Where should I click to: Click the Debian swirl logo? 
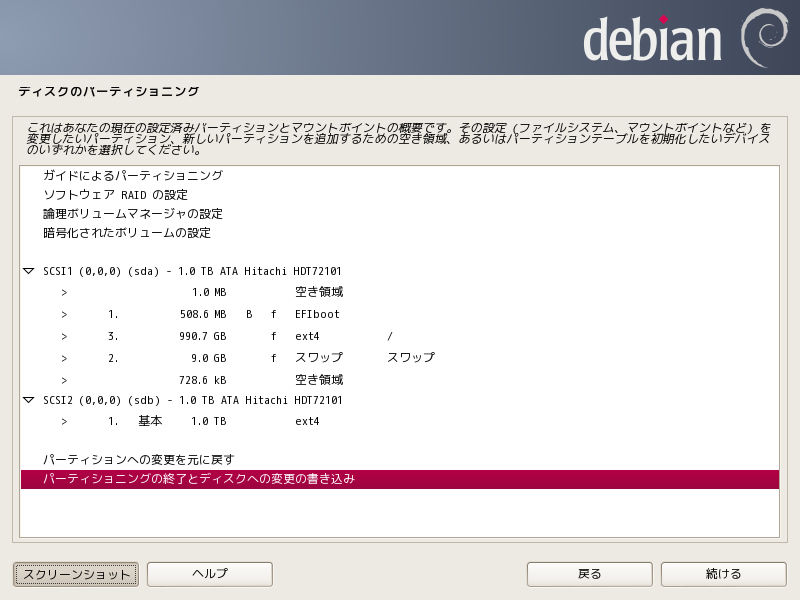764,38
